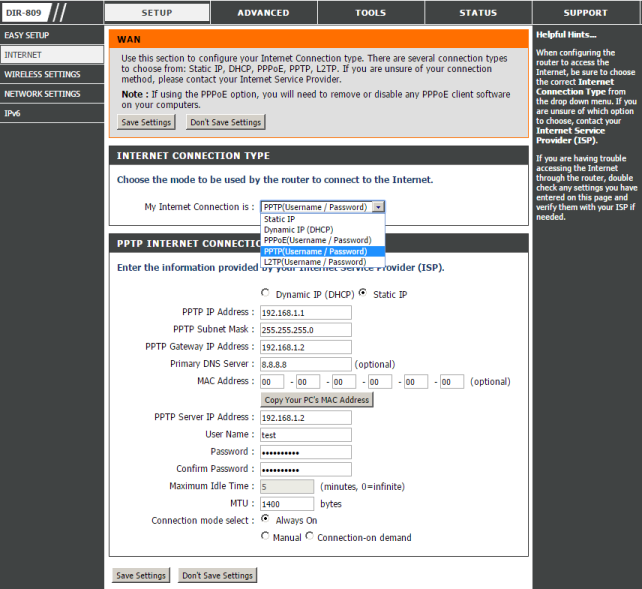Select INTERNET in sidebar
Viewport: 642px width, 589px height.
click(52, 55)
